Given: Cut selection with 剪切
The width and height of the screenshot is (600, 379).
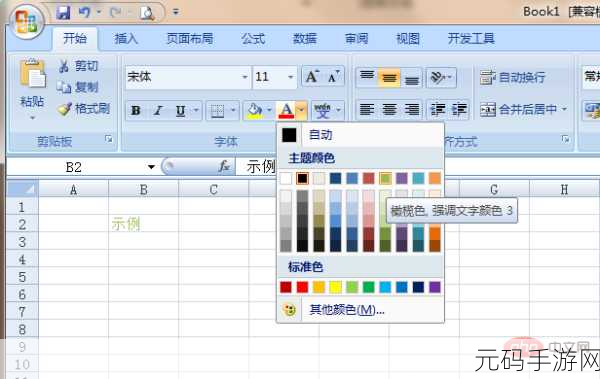Looking at the screenshot, I should 78,66.
